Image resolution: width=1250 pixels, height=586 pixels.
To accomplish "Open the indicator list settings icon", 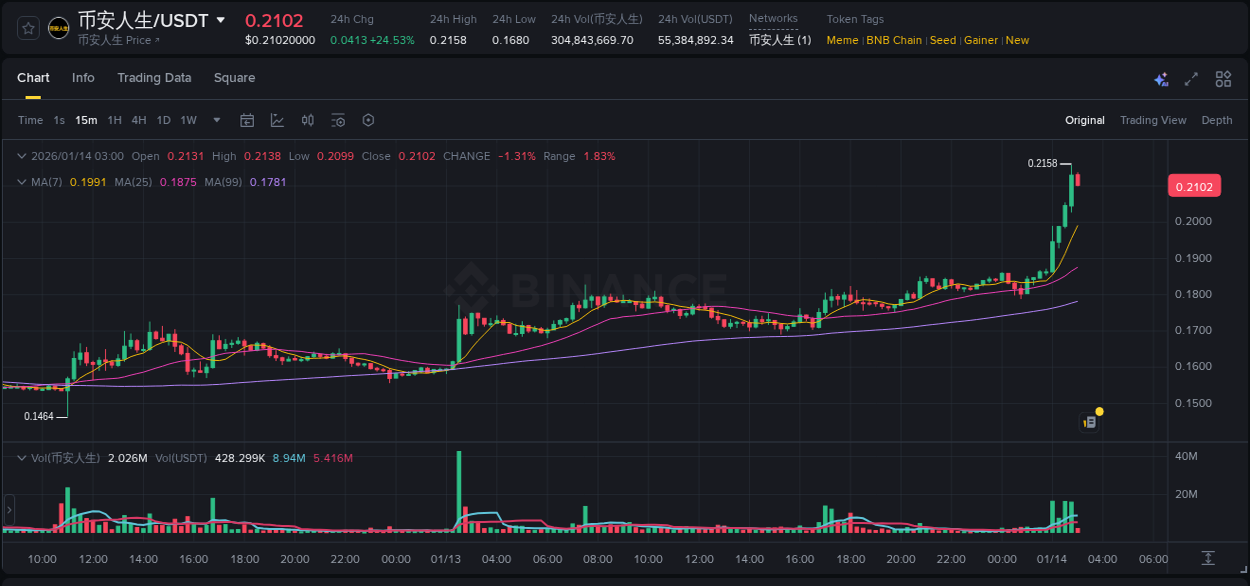I will click(x=338, y=119).
